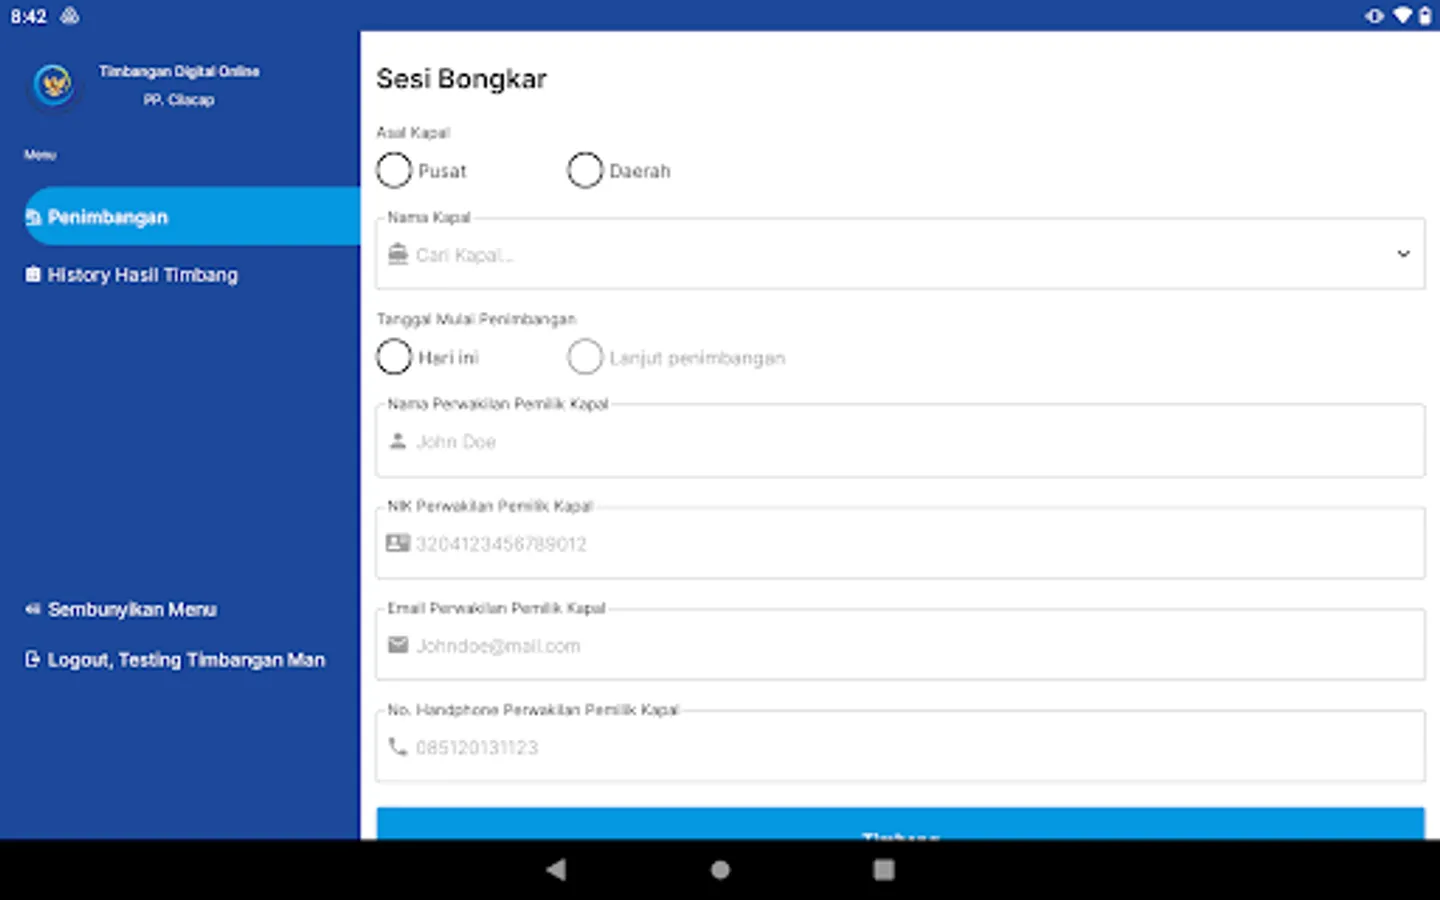Tap the Android back navigation button
Image resolution: width=1440 pixels, height=900 pixels.
556,870
